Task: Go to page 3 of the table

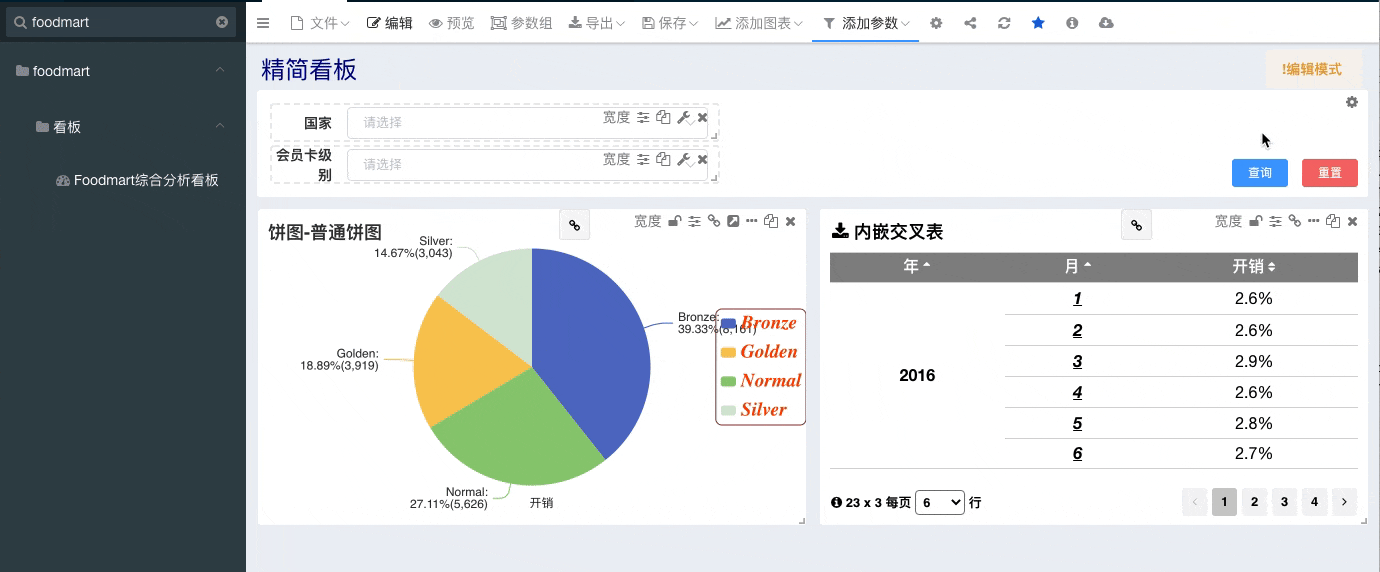Action: (1285, 502)
